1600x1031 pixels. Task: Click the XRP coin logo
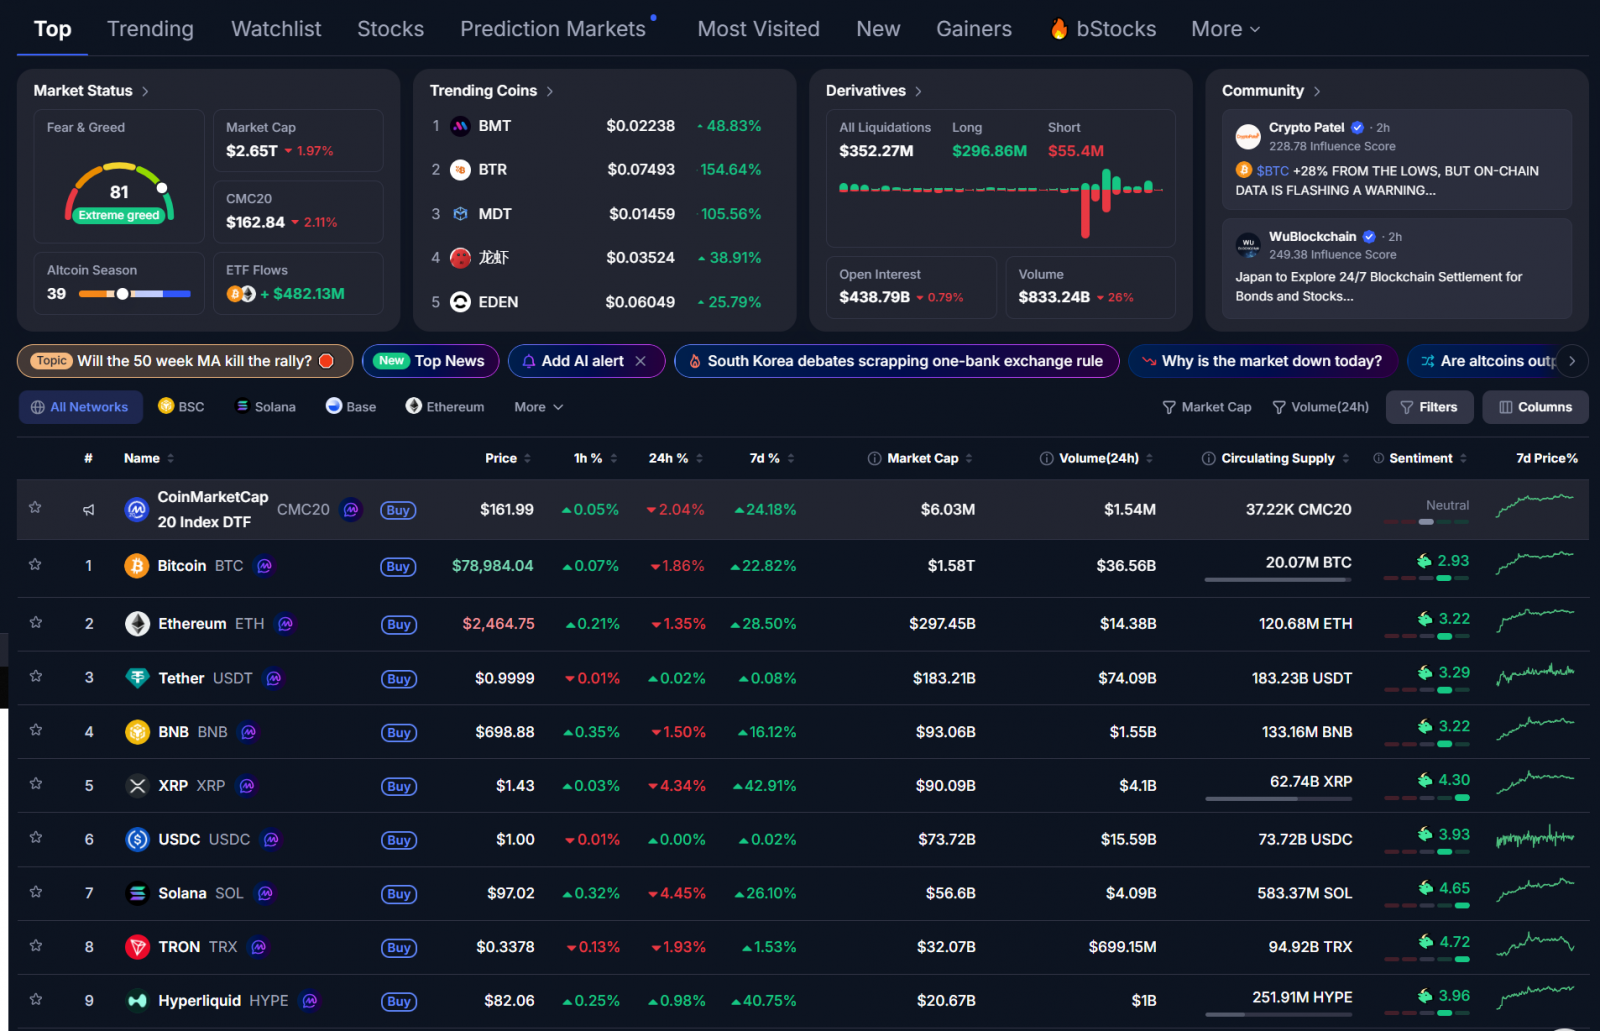137,786
